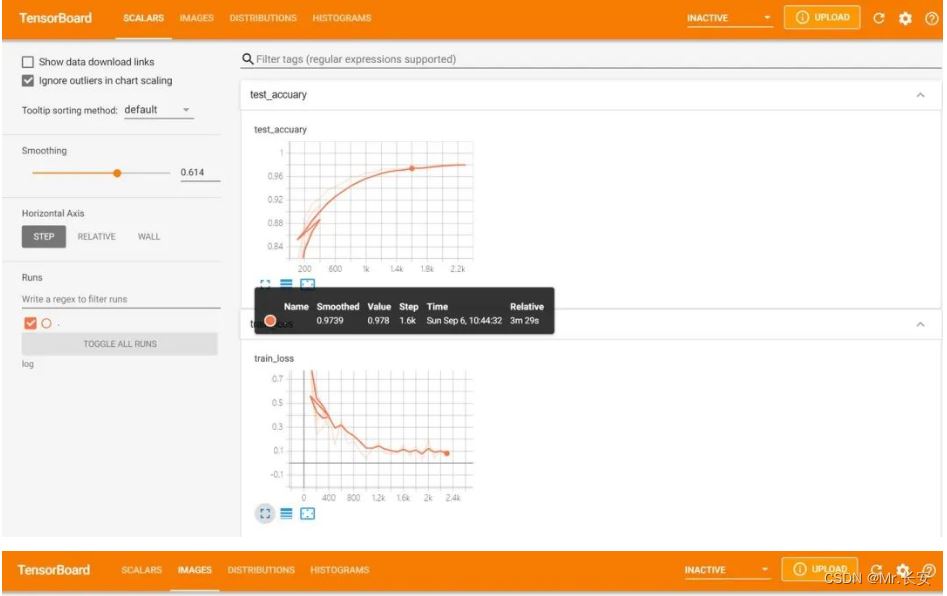Screen dimensions: 947x596
Task: Open the HISTOGRAMS tab in top header
Action: (341, 18)
